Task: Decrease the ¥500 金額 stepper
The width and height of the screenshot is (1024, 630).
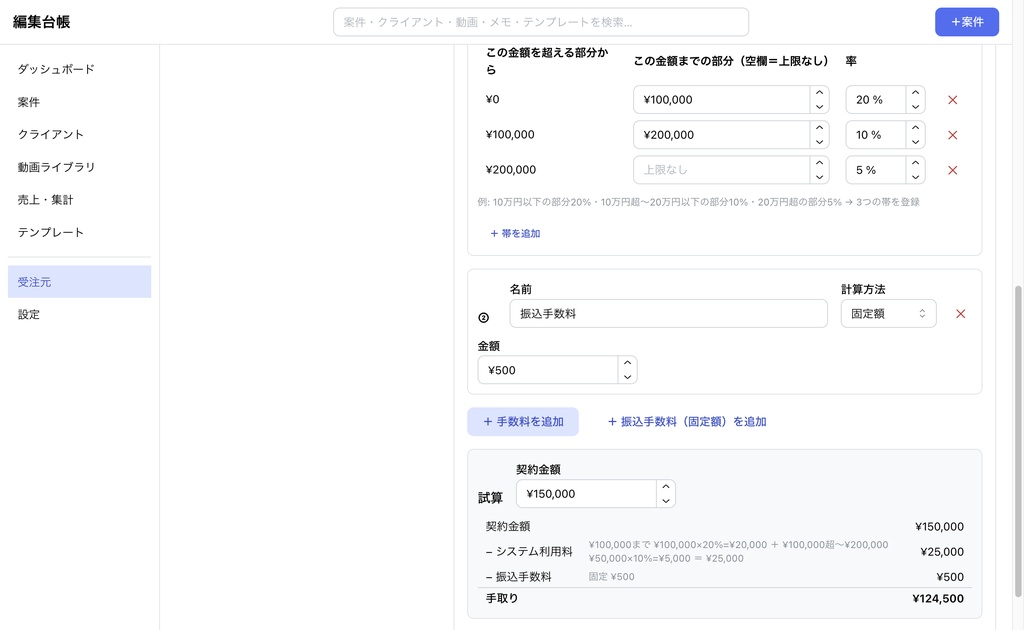Action: click(627, 377)
